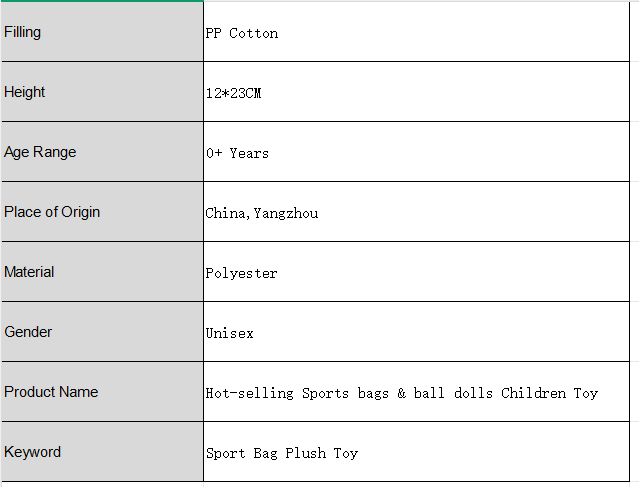The width and height of the screenshot is (639, 487).
Task: Select the PP Cotton value cell
Action: pyautogui.click(x=416, y=32)
